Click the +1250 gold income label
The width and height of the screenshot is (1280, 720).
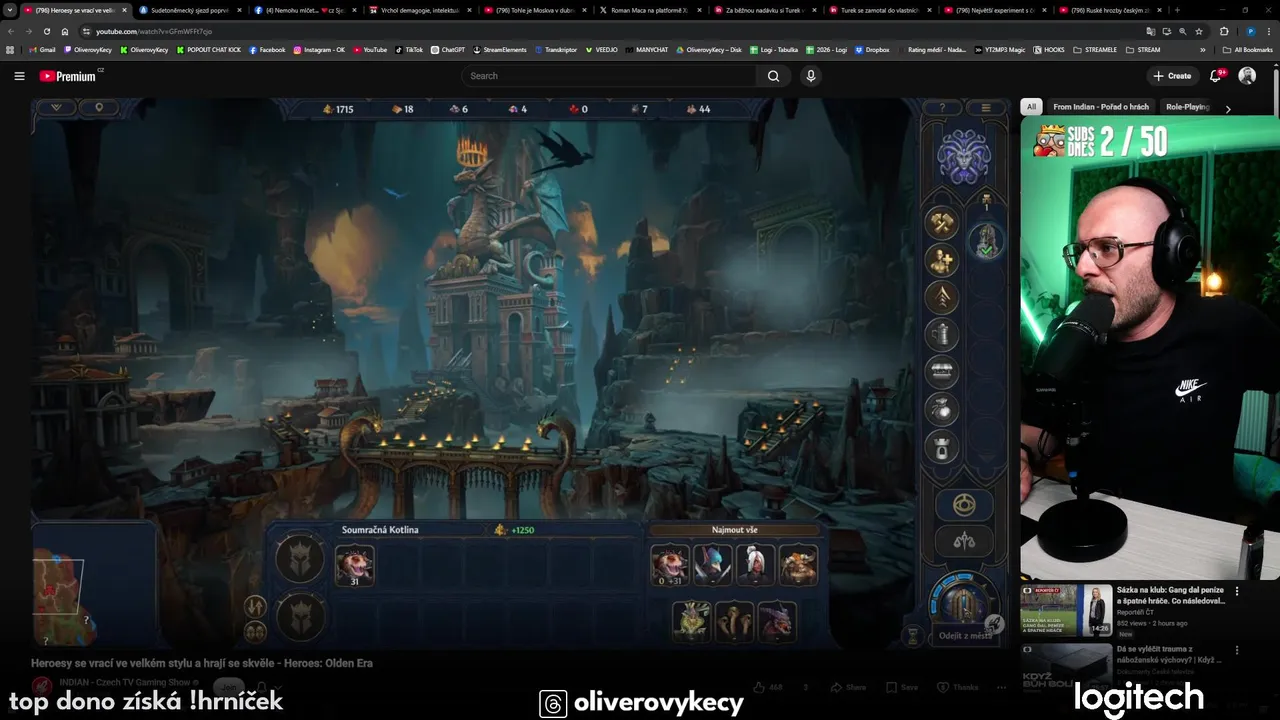(515, 530)
